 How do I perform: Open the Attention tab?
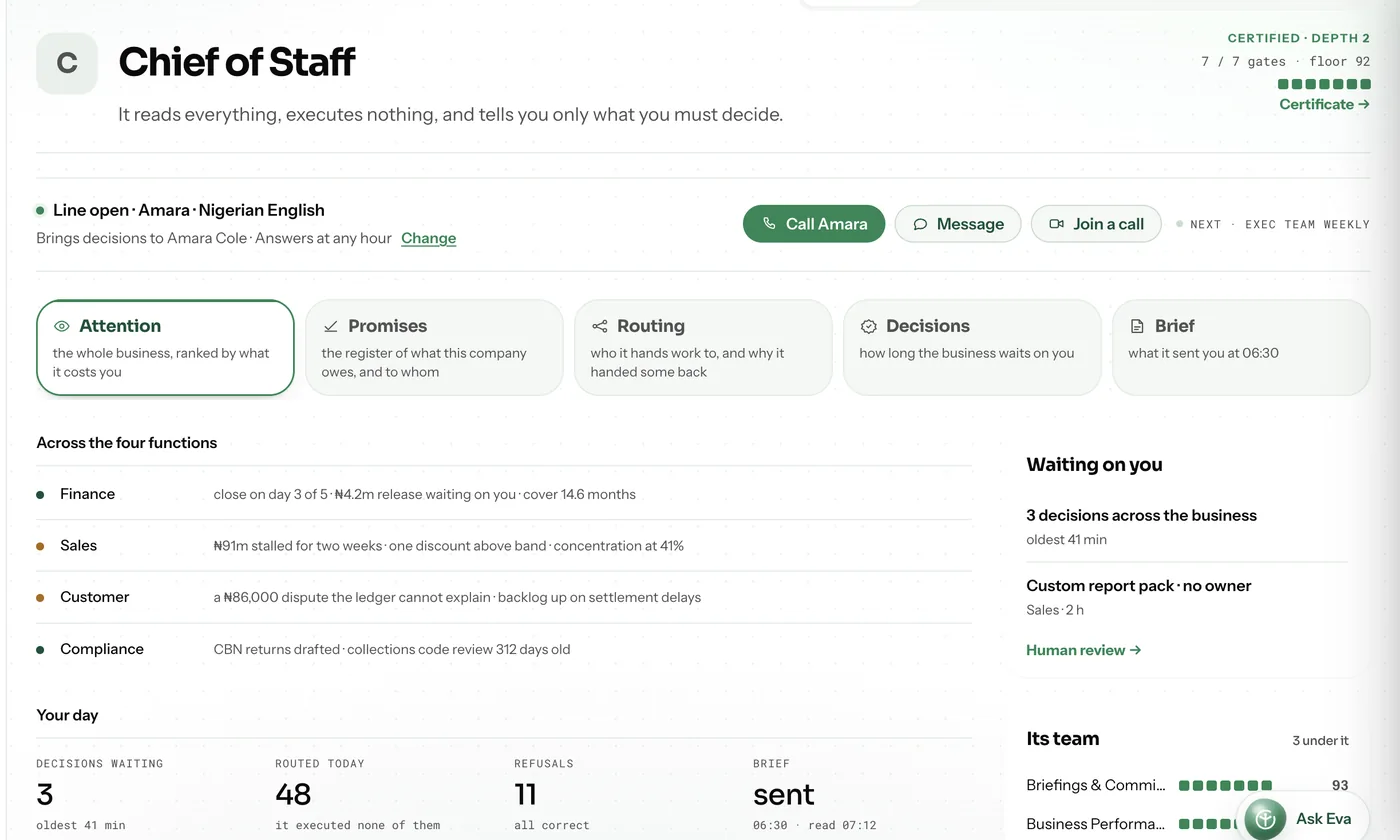(x=165, y=348)
